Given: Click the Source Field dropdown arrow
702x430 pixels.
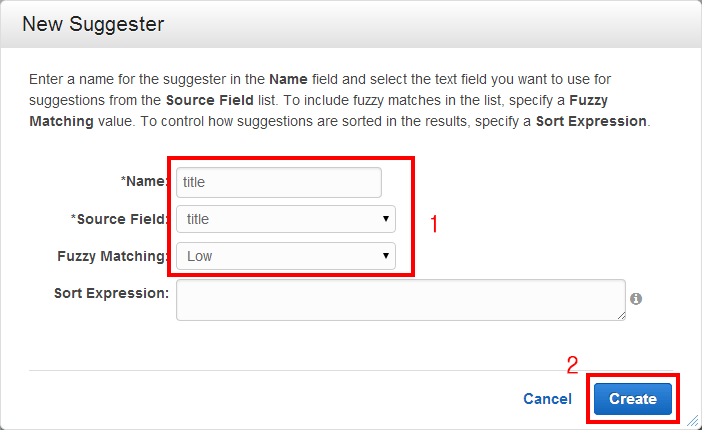Looking at the screenshot, I should (385, 219).
